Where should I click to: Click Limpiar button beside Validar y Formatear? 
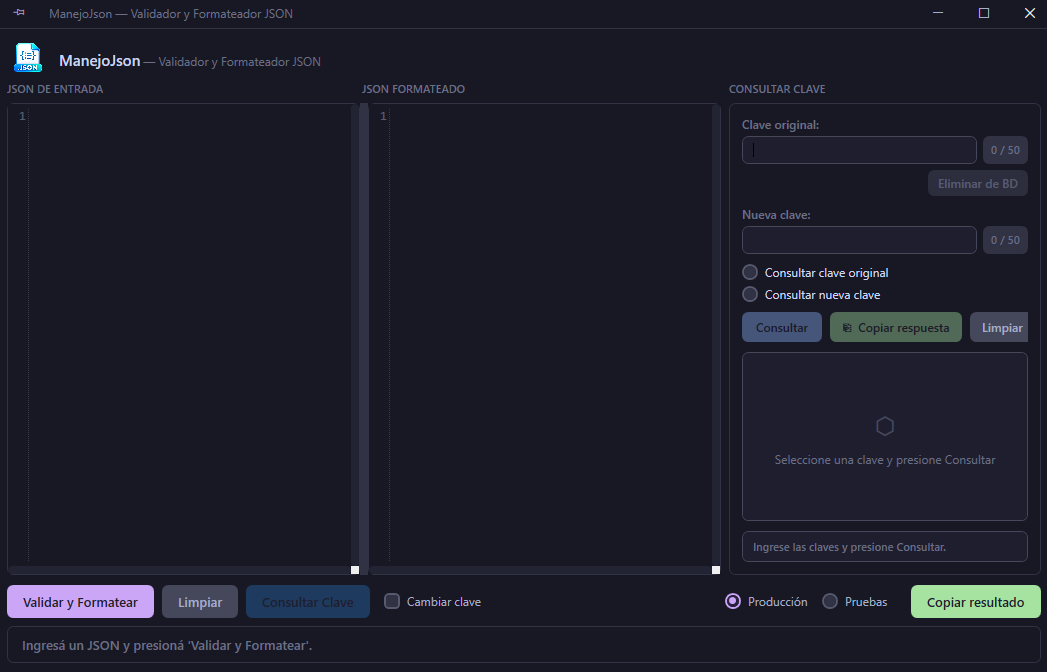point(200,602)
